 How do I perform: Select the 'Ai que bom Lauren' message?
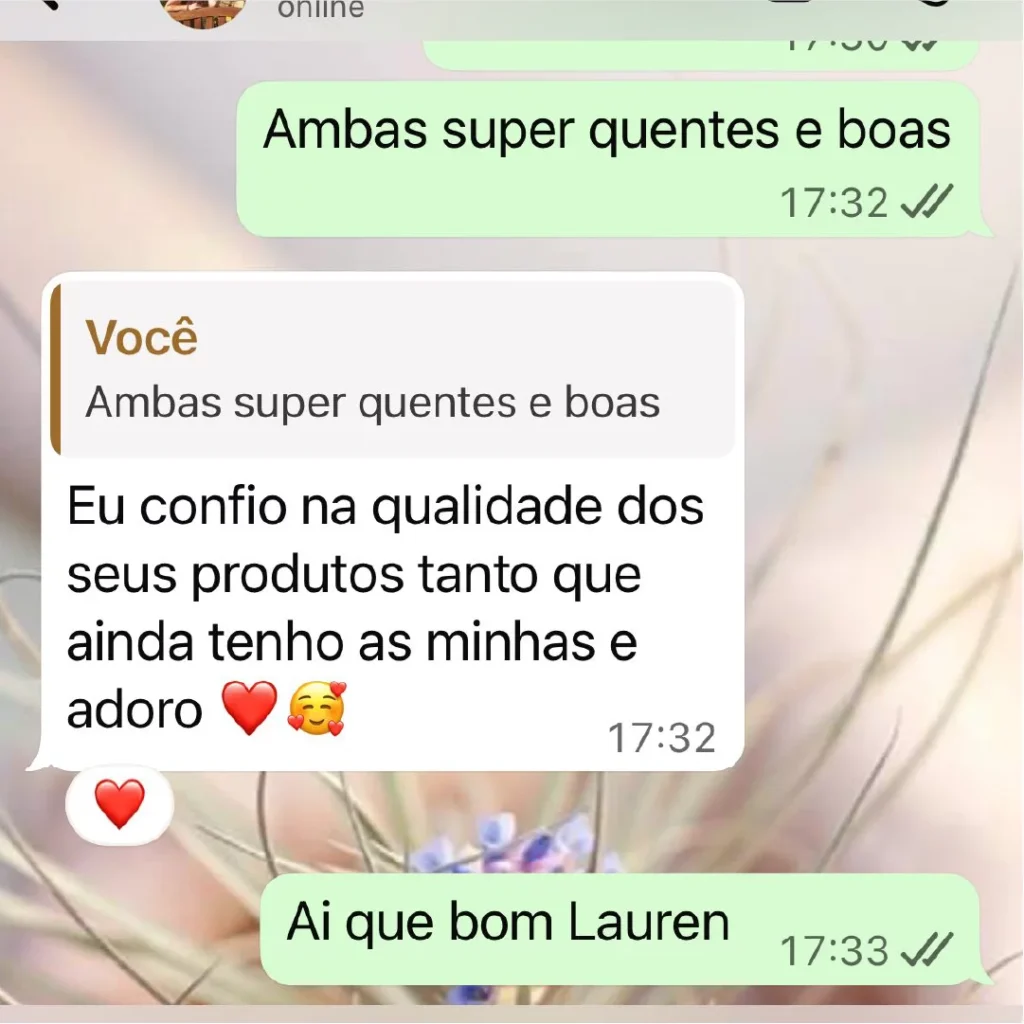pos(620,929)
